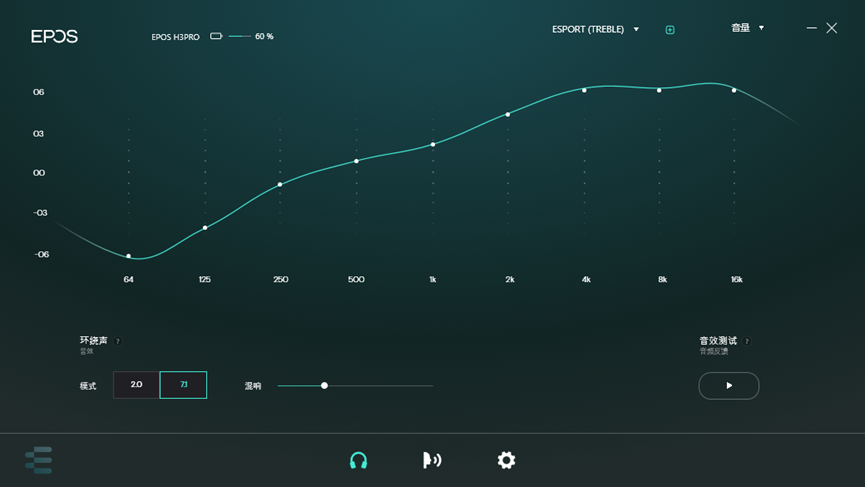
Task: Click the 16k equalizer band point
Action: tap(734, 90)
